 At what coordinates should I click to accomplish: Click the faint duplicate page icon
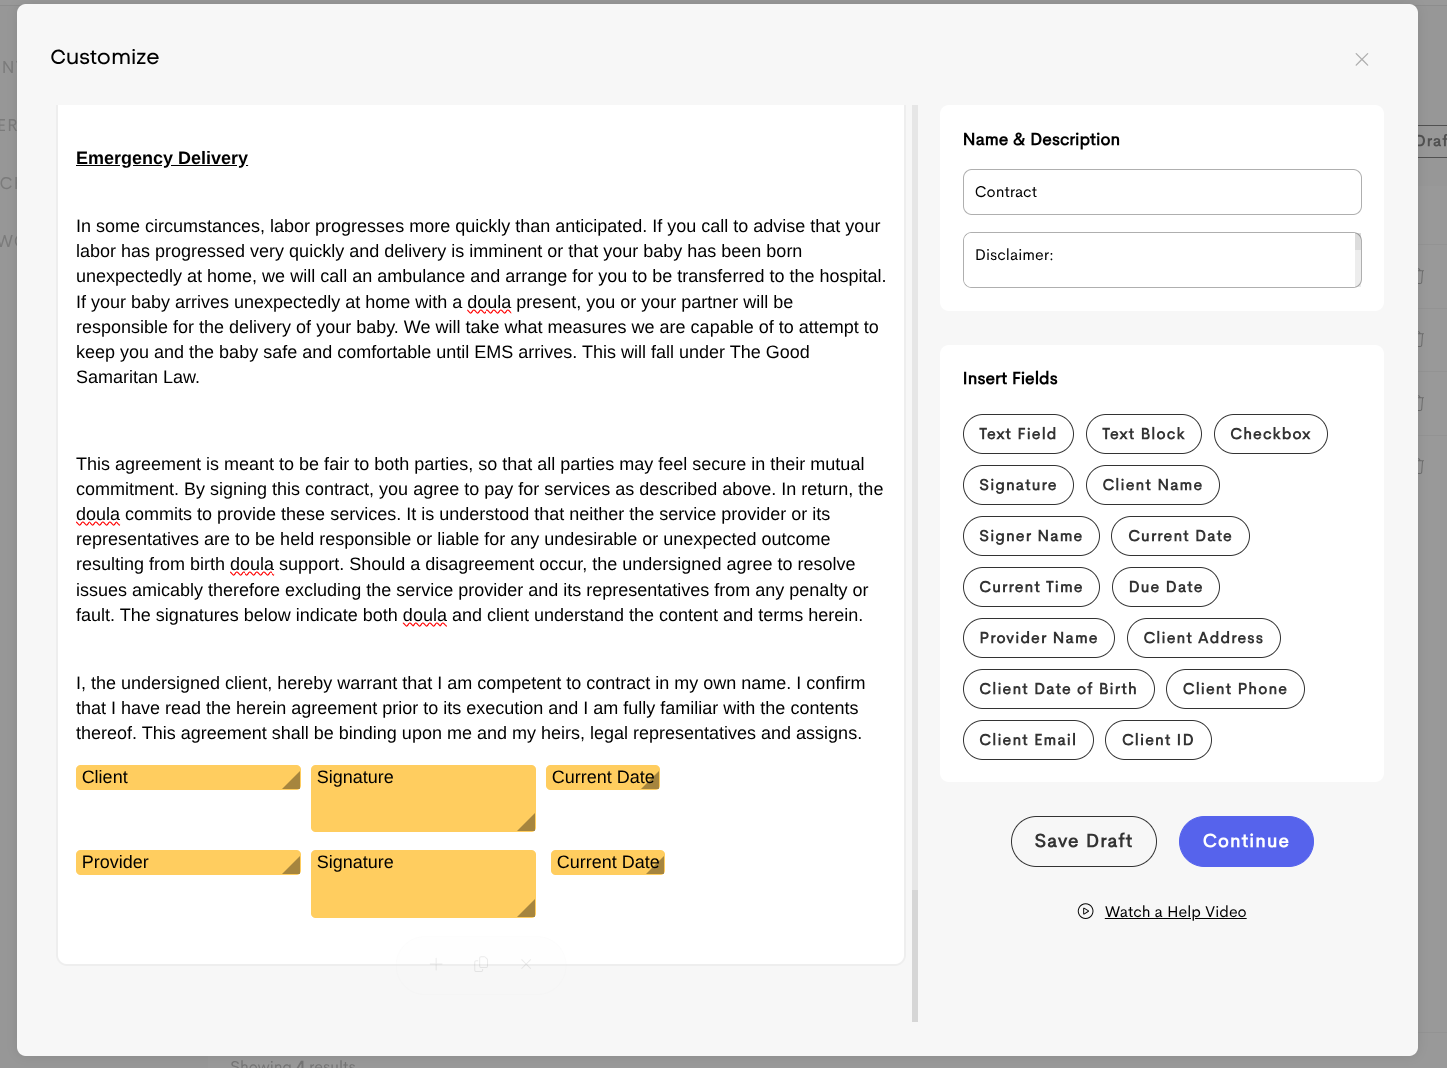[x=481, y=964]
